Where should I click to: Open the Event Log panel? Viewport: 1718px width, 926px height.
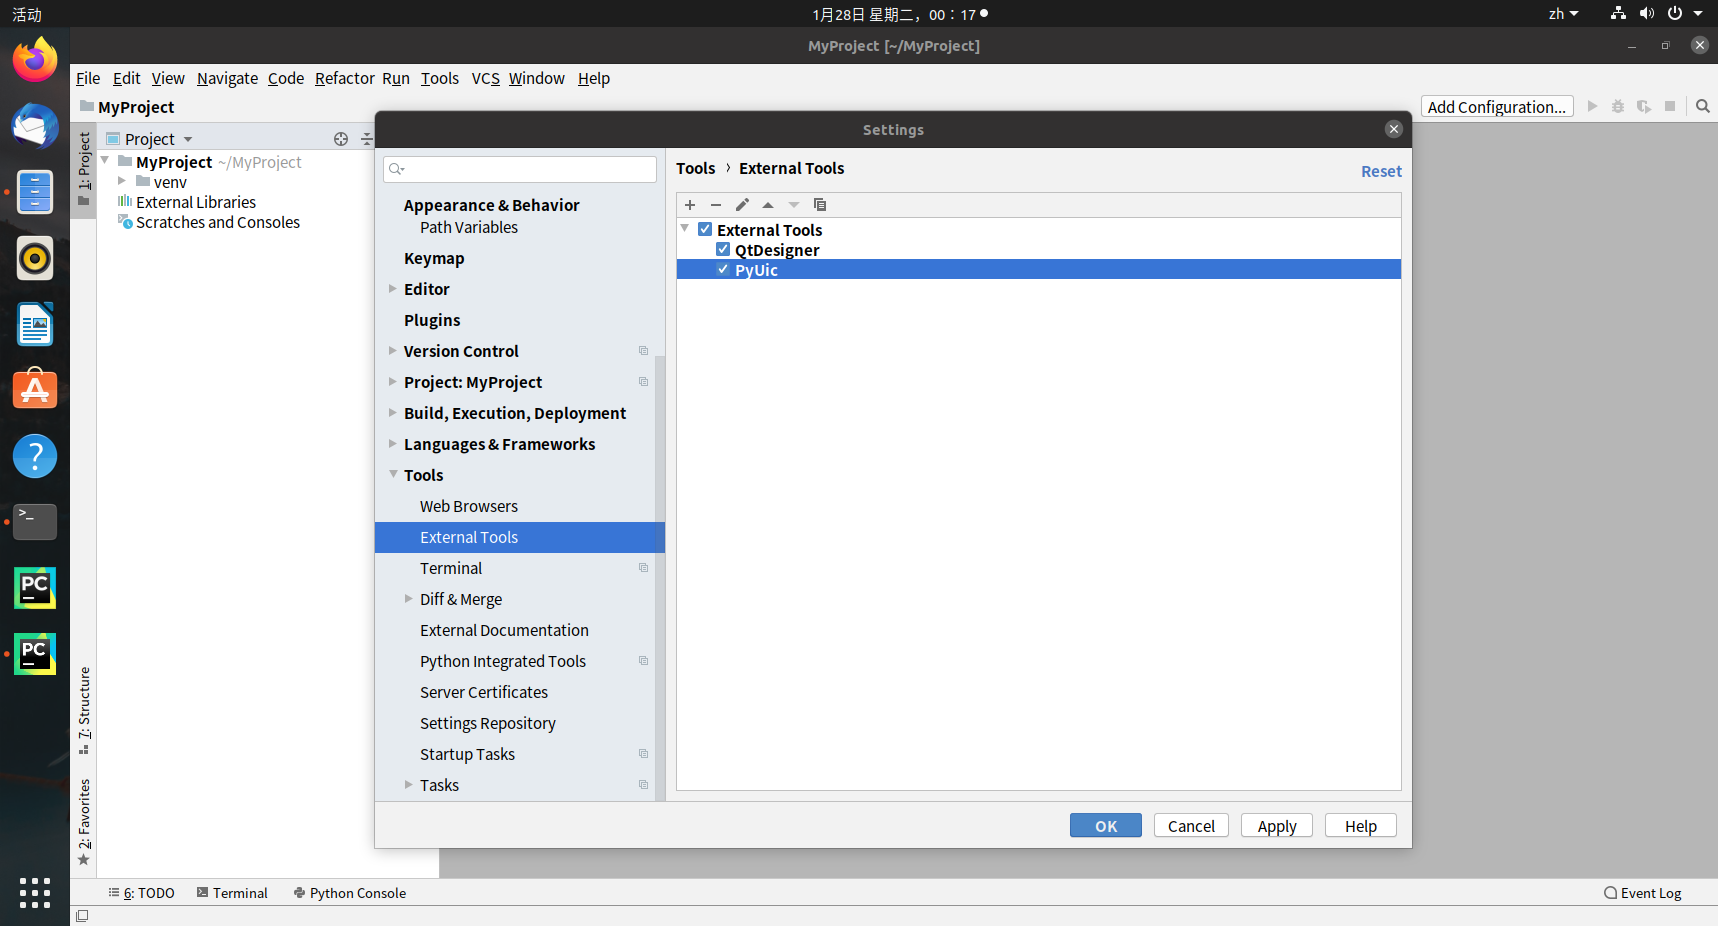(1643, 893)
